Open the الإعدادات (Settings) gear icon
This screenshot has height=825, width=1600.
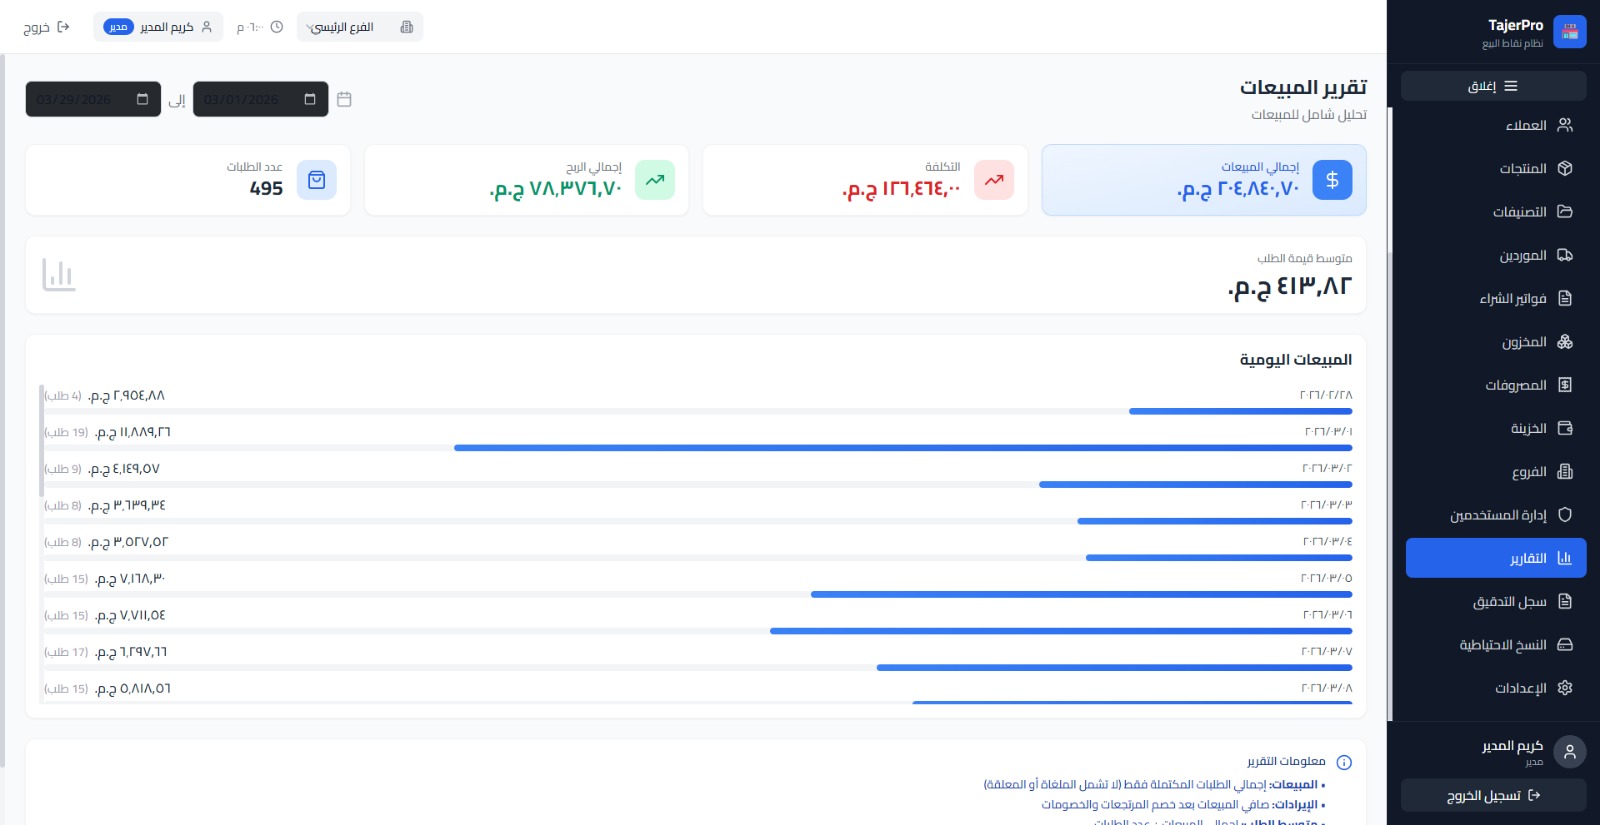click(1565, 688)
